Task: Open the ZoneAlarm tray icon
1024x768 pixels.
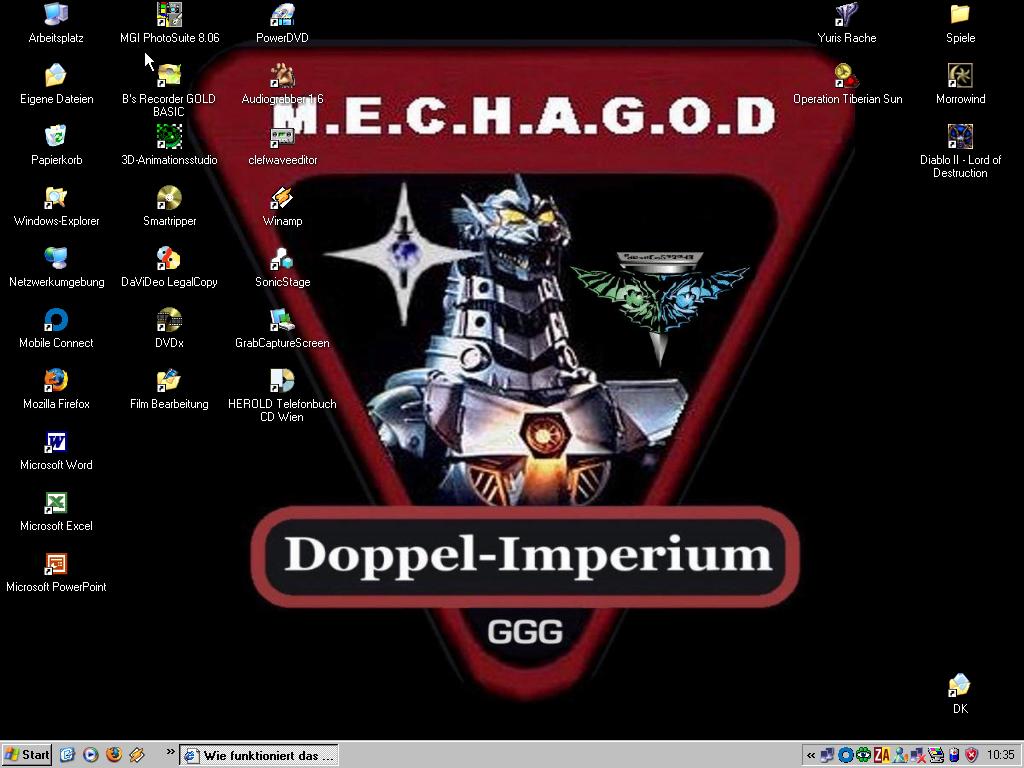Action: tap(881, 755)
